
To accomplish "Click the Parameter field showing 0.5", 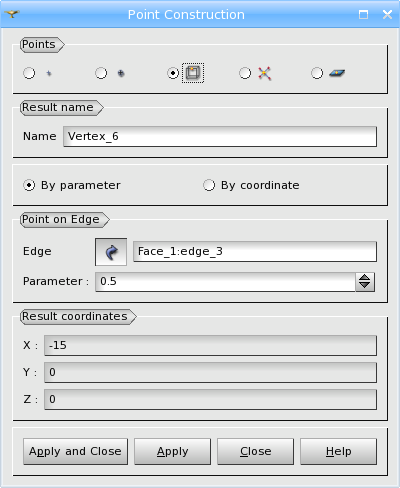I will (225, 282).
